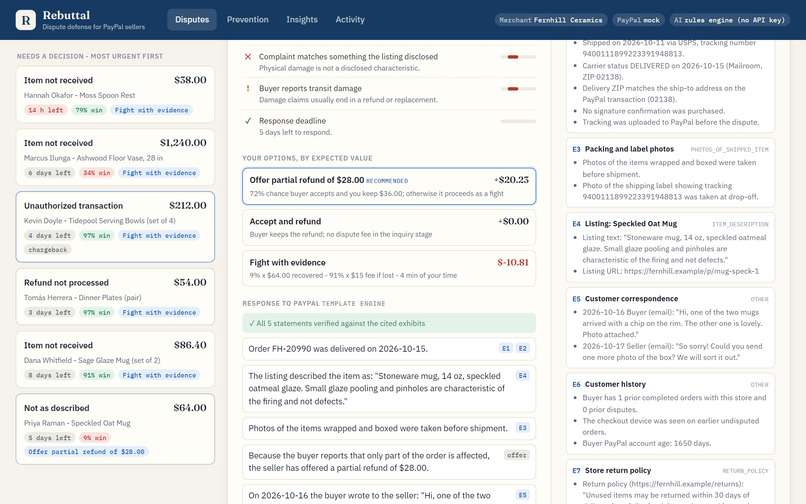Click the '79% win' tag

tap(89, 110)
